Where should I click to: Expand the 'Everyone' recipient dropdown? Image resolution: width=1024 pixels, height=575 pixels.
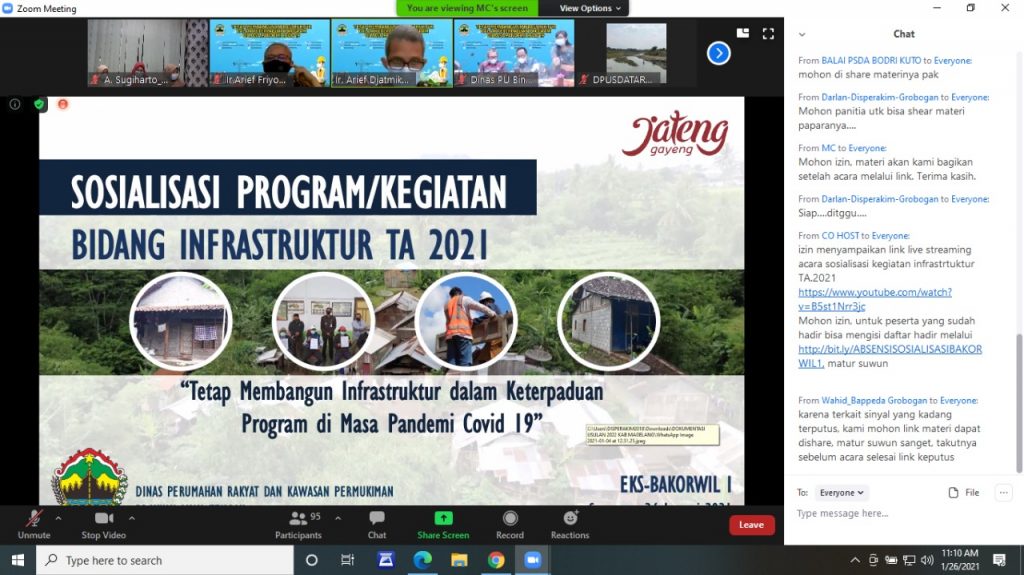(841, 493)
